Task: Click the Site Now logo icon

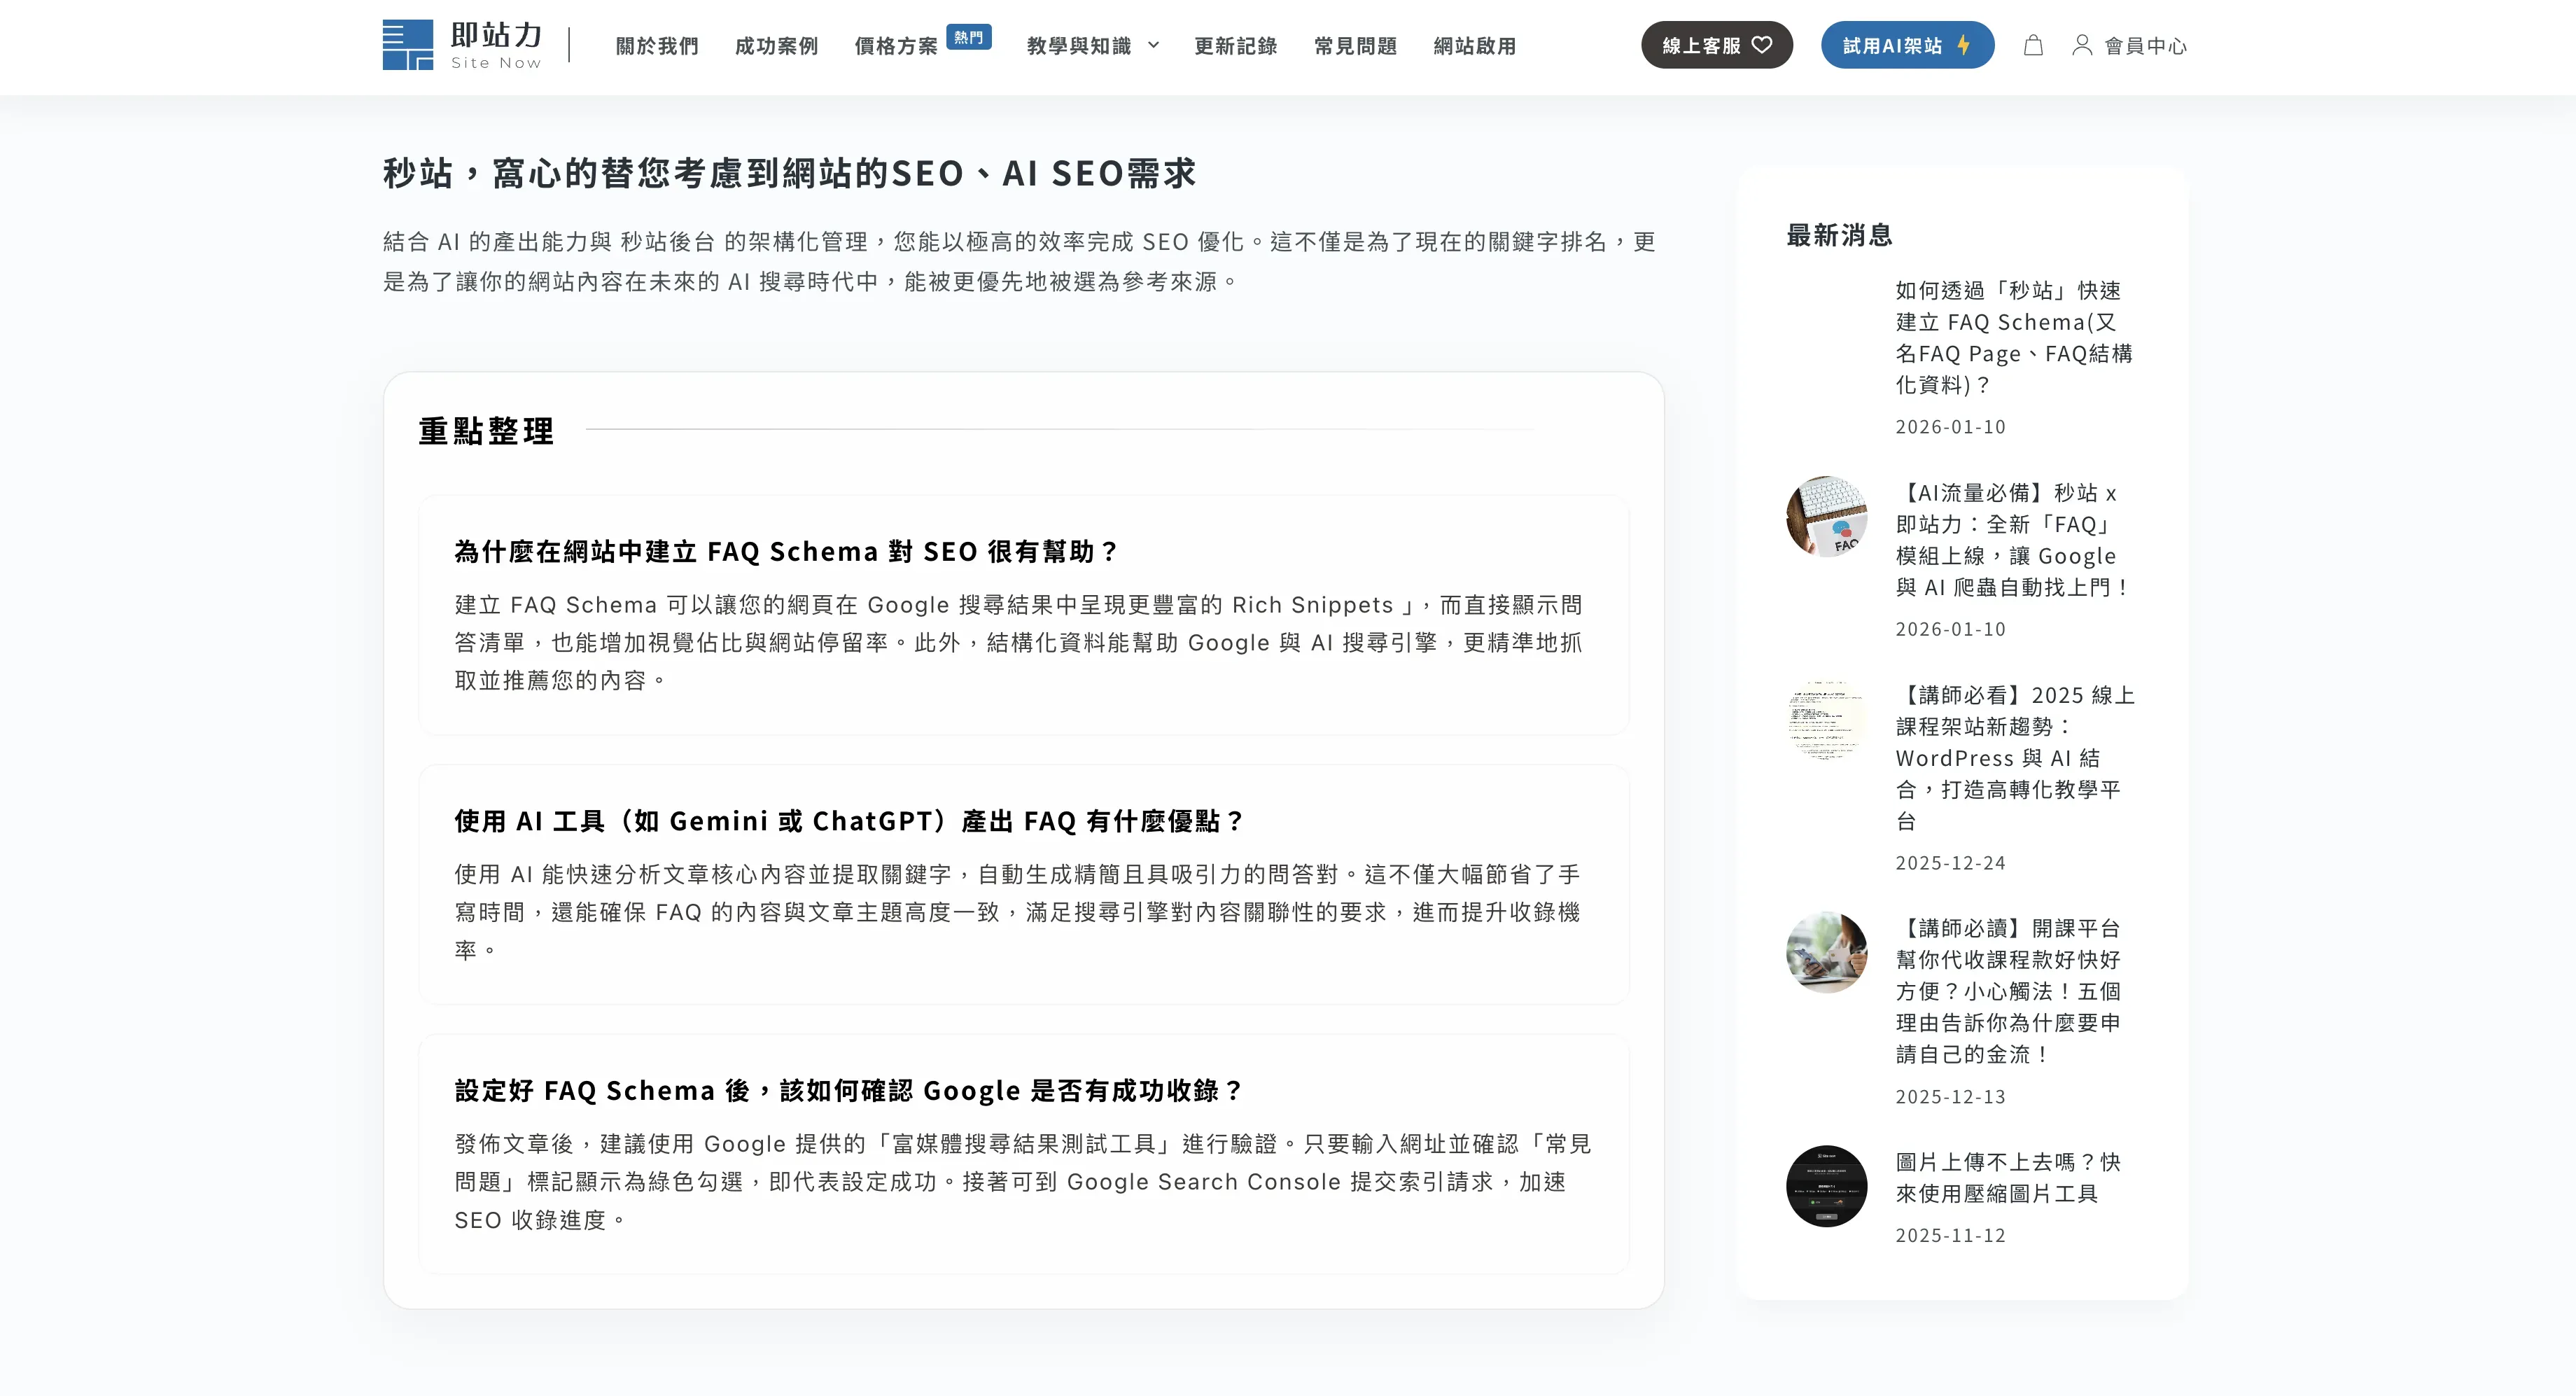Action: click(407, 45)
